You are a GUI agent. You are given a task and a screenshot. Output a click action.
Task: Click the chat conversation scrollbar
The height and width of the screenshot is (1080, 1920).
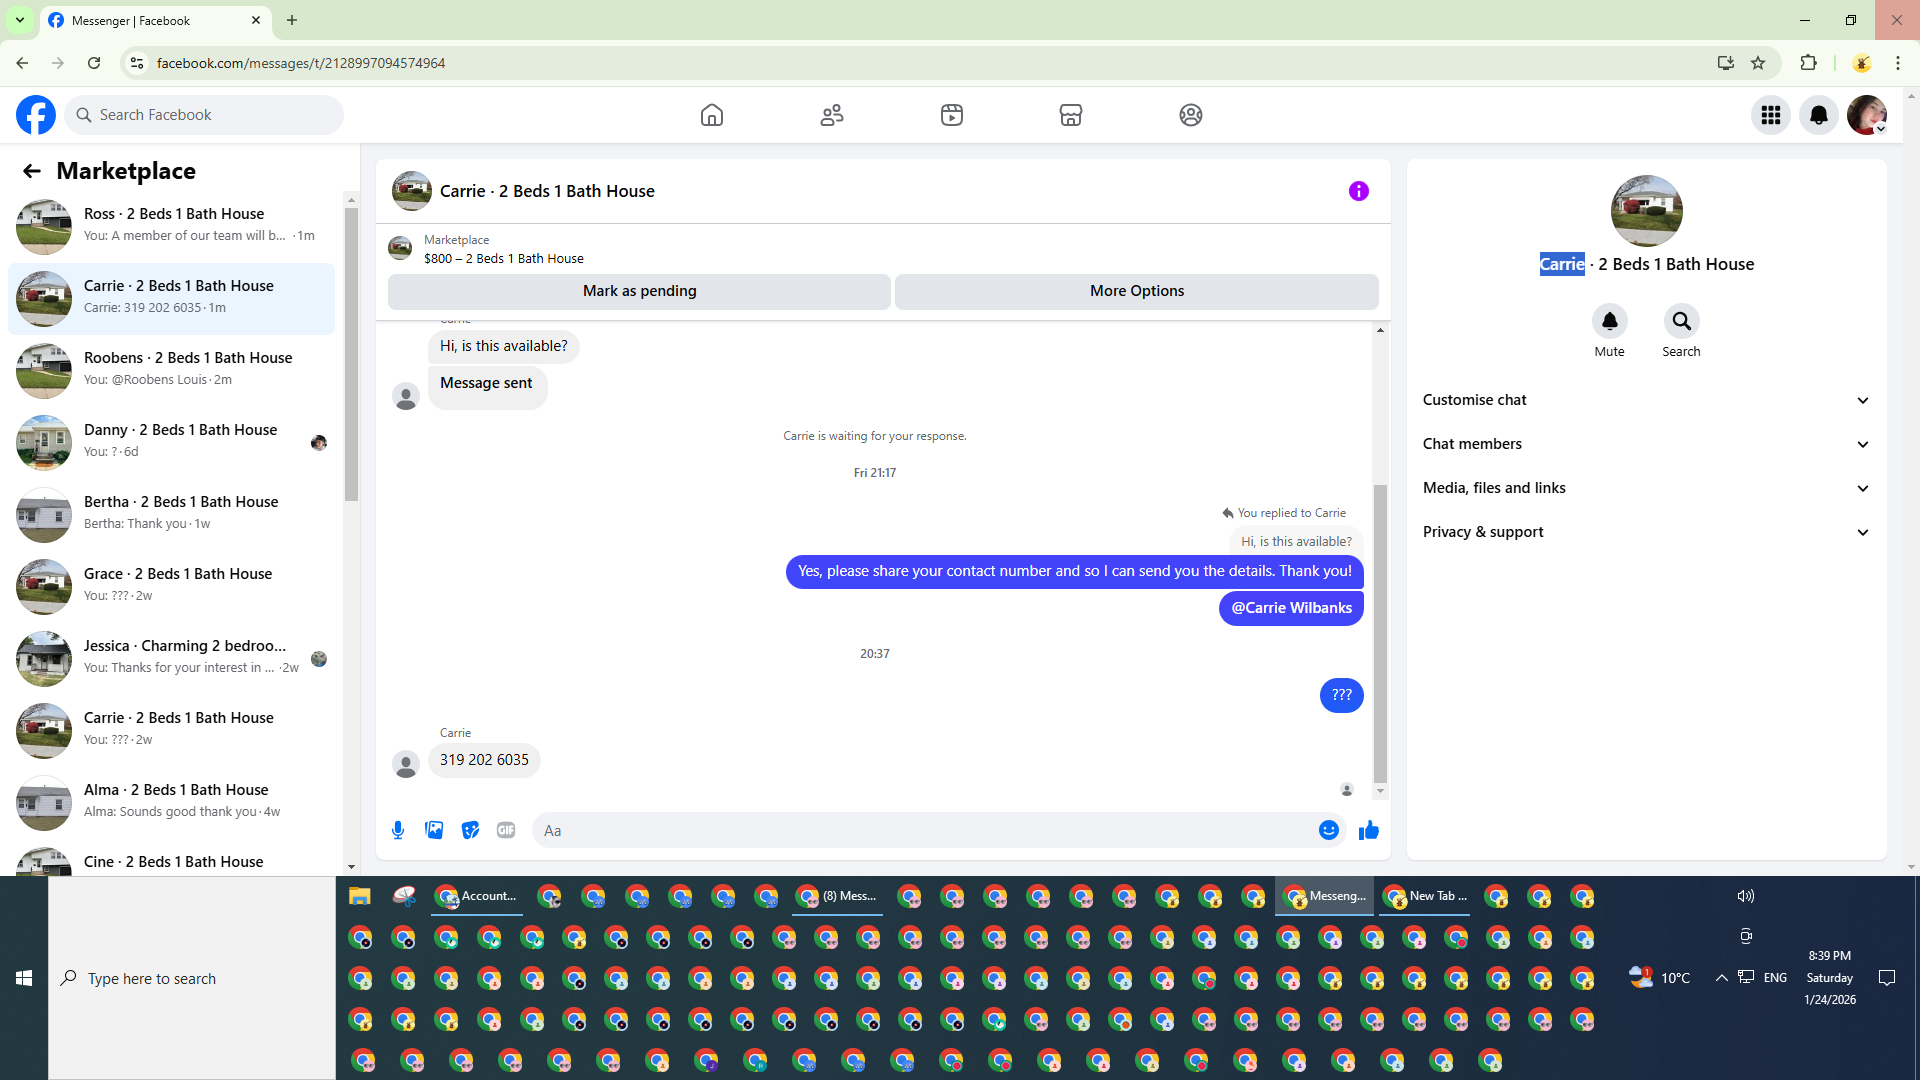click(1380, 630)
